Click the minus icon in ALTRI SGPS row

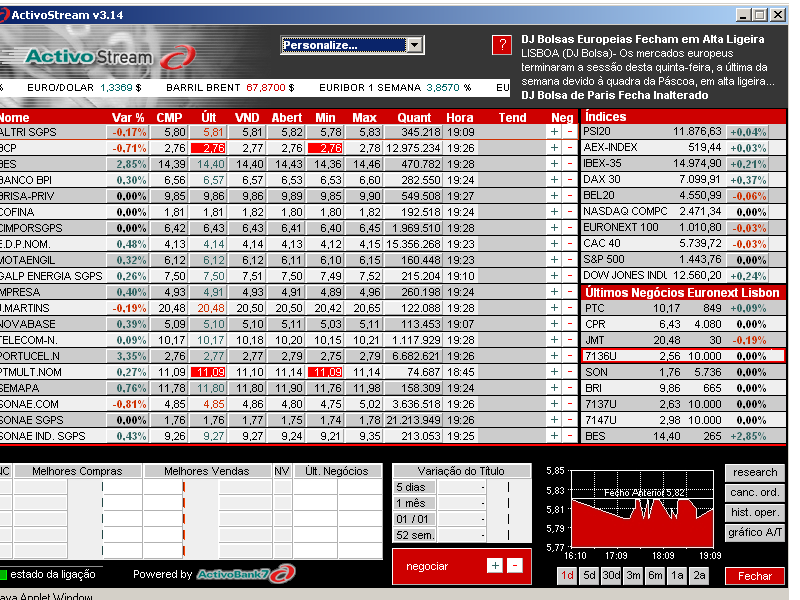click(x=569, y=132)
